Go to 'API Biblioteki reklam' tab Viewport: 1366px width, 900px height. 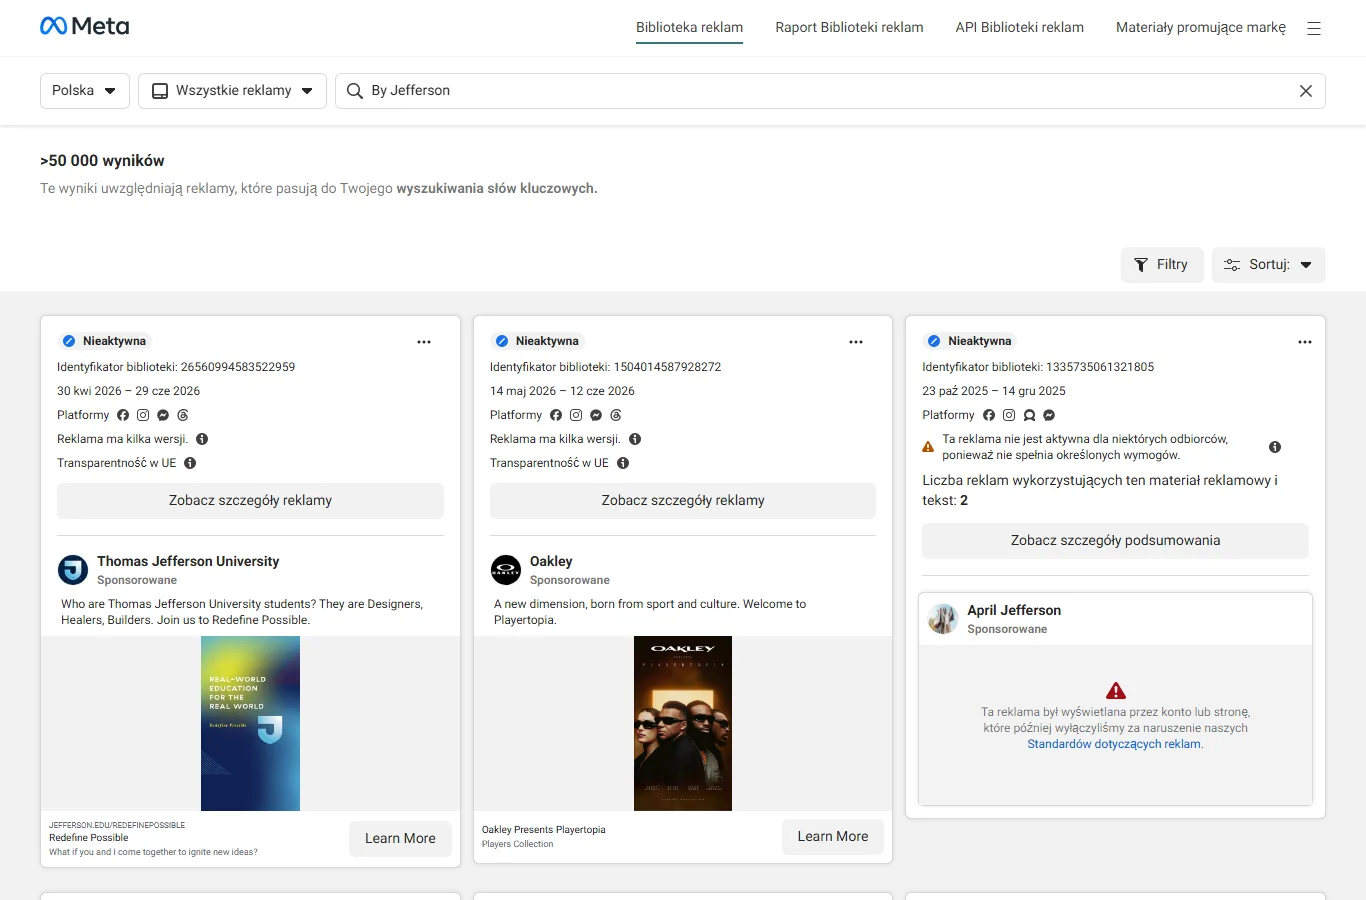1020,28
